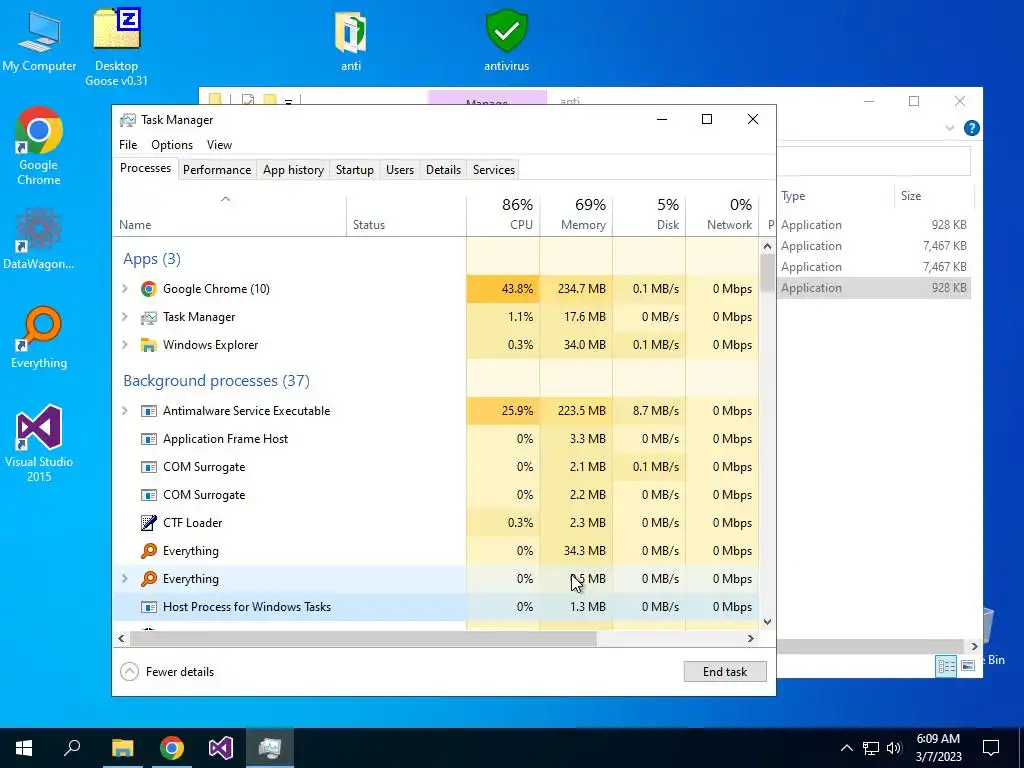Expand Task Manager process row

125,317
